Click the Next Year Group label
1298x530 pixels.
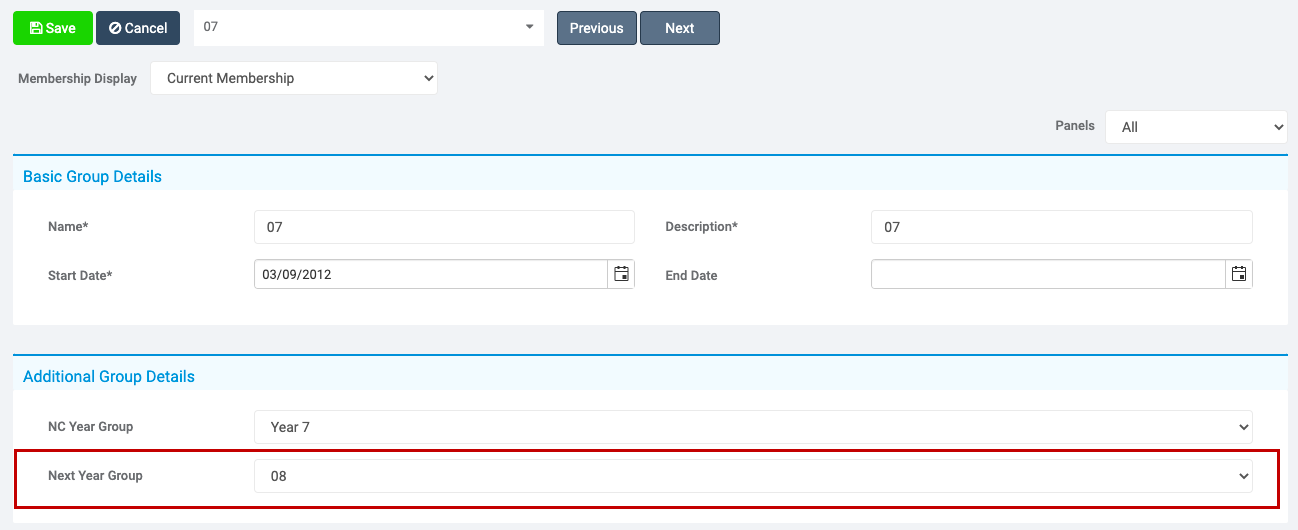point(95,476)
